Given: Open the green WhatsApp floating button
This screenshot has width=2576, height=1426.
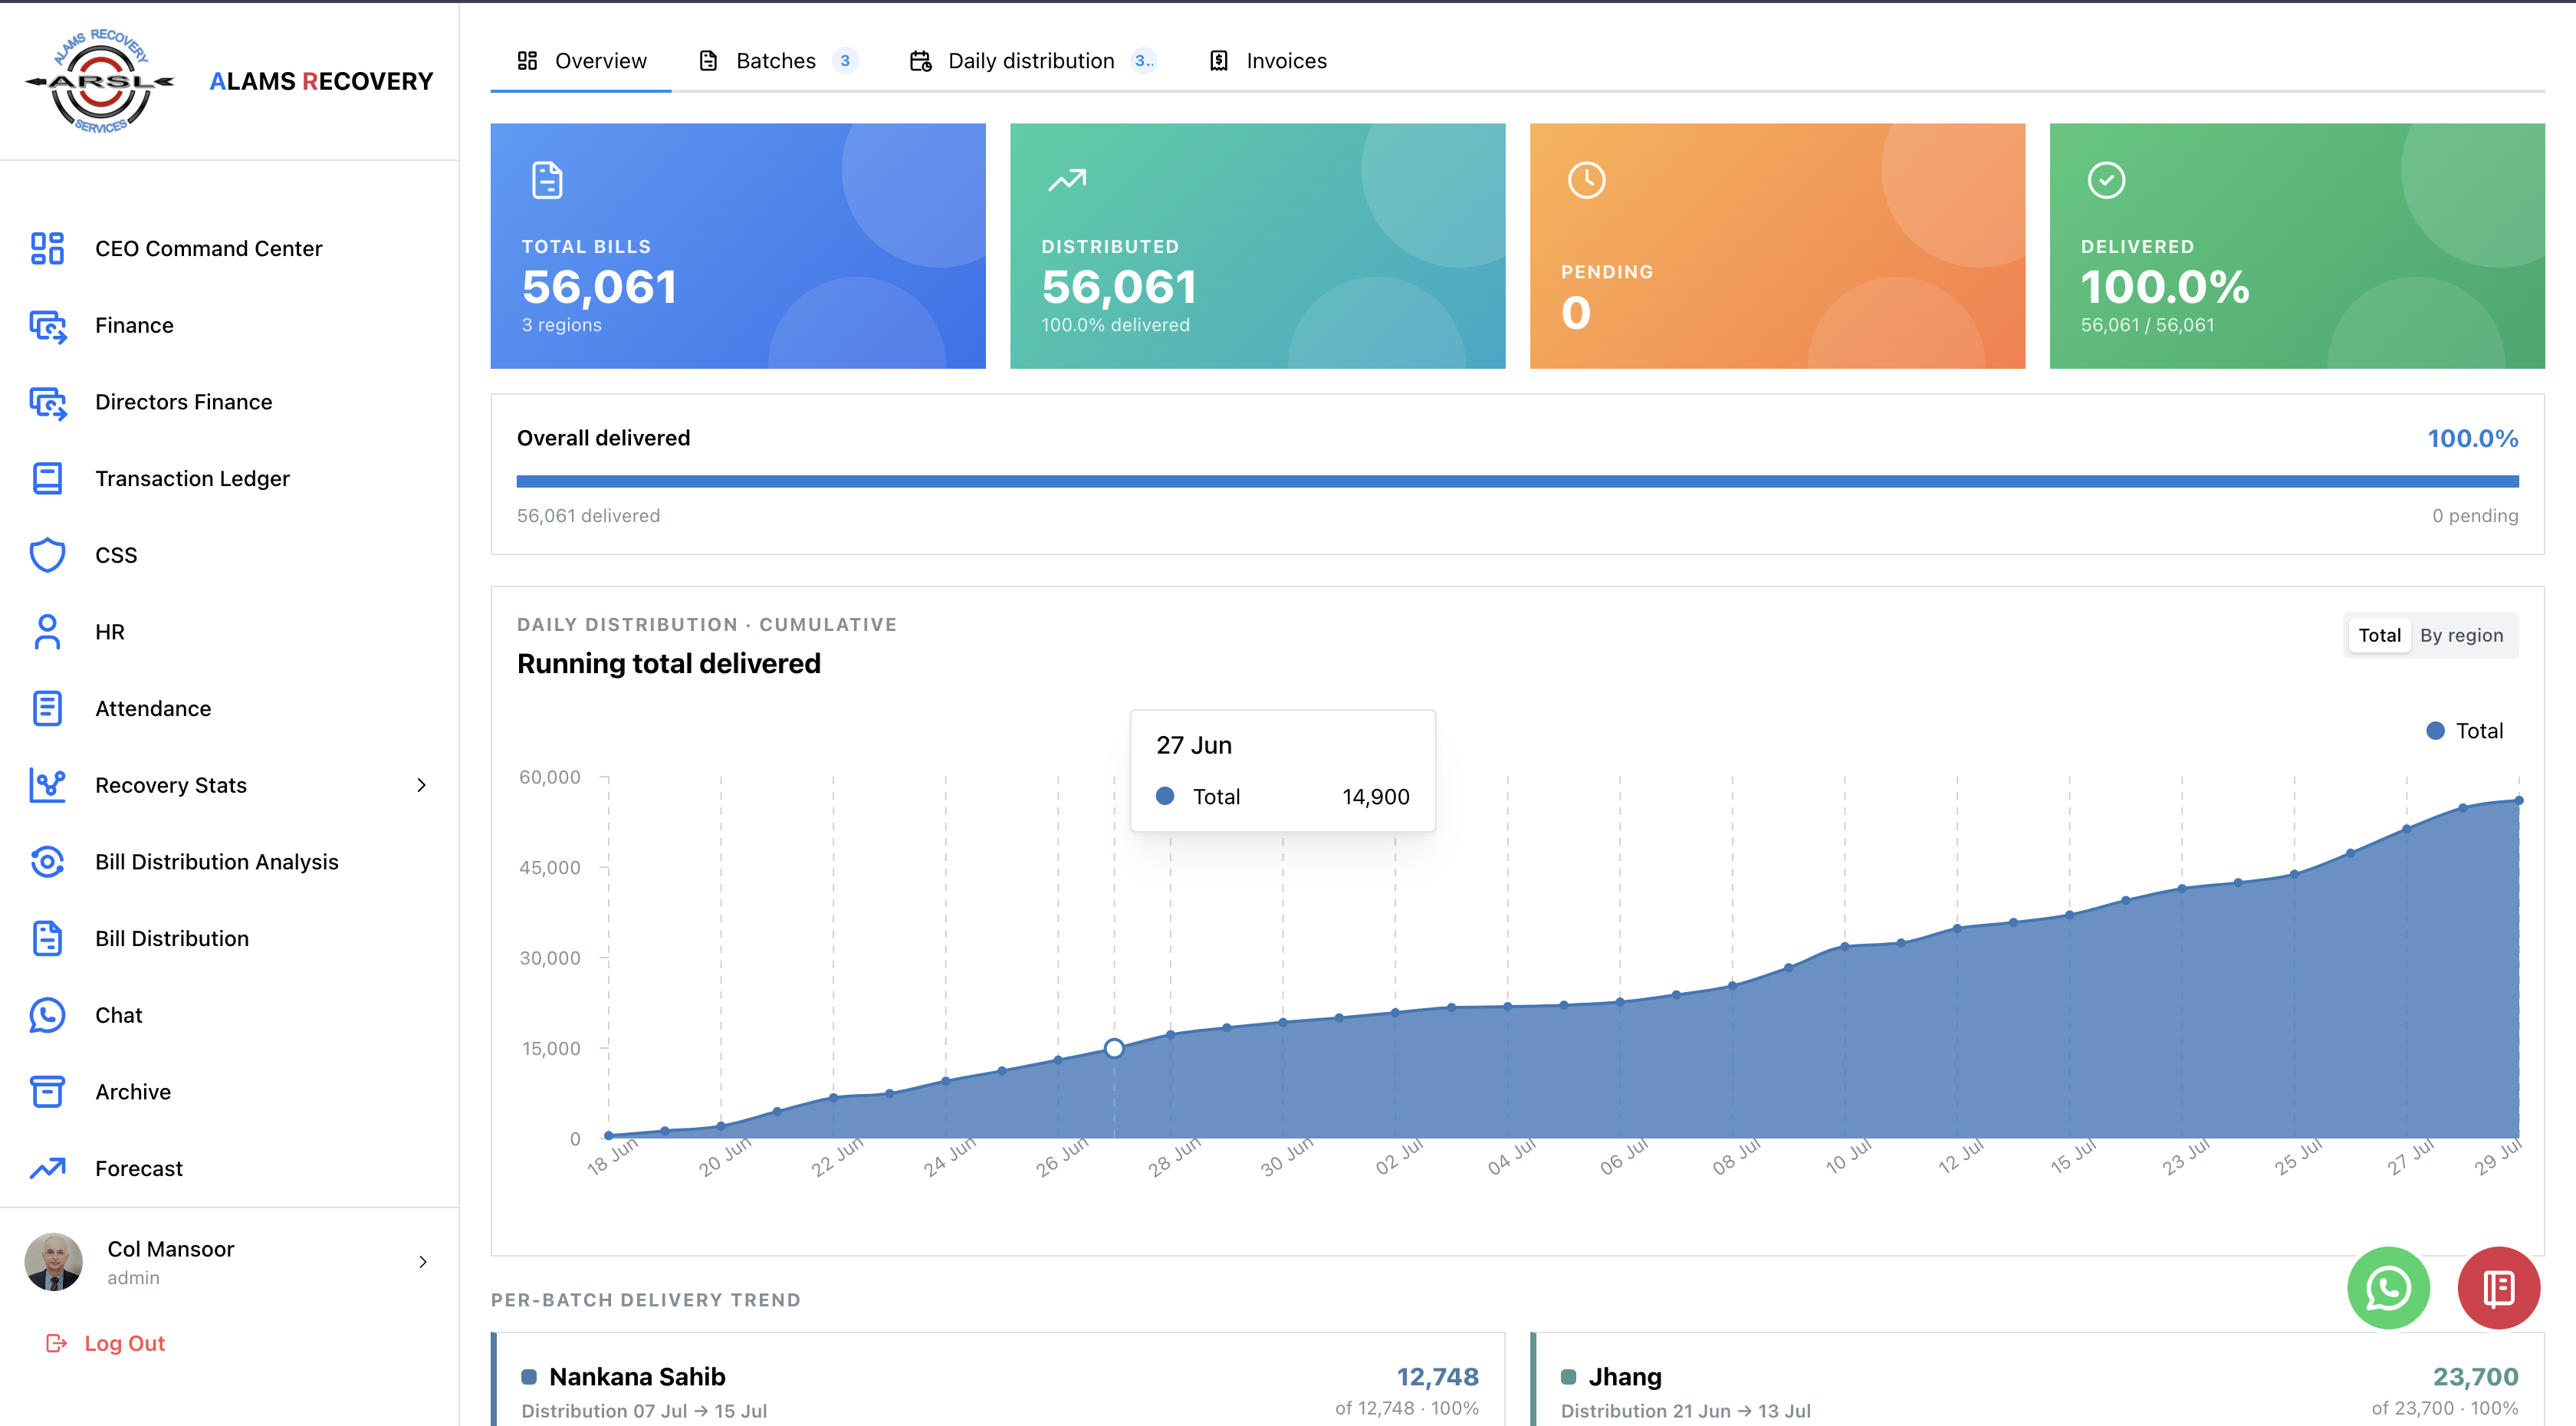Looking at the screenshot, I should pos(2388,1287).
